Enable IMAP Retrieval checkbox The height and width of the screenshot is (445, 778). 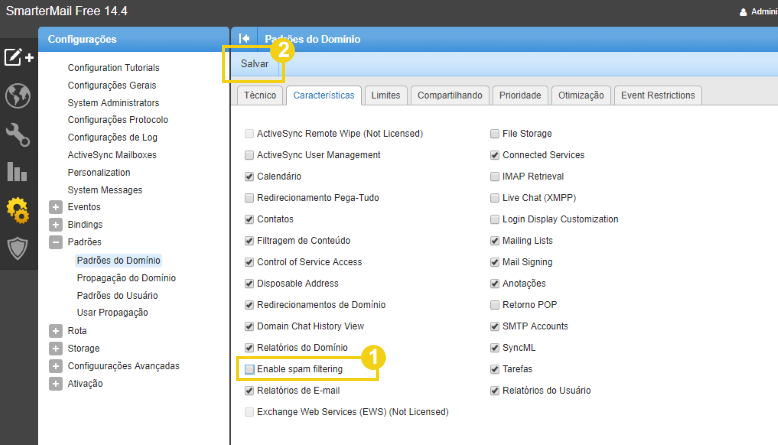tap(495, 177)
